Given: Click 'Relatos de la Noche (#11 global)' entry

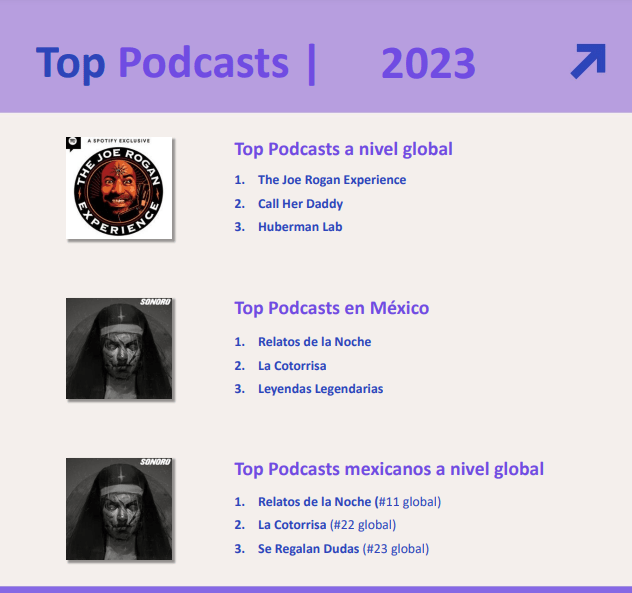Looking at the screenshot, I should [x=349, y=501].
